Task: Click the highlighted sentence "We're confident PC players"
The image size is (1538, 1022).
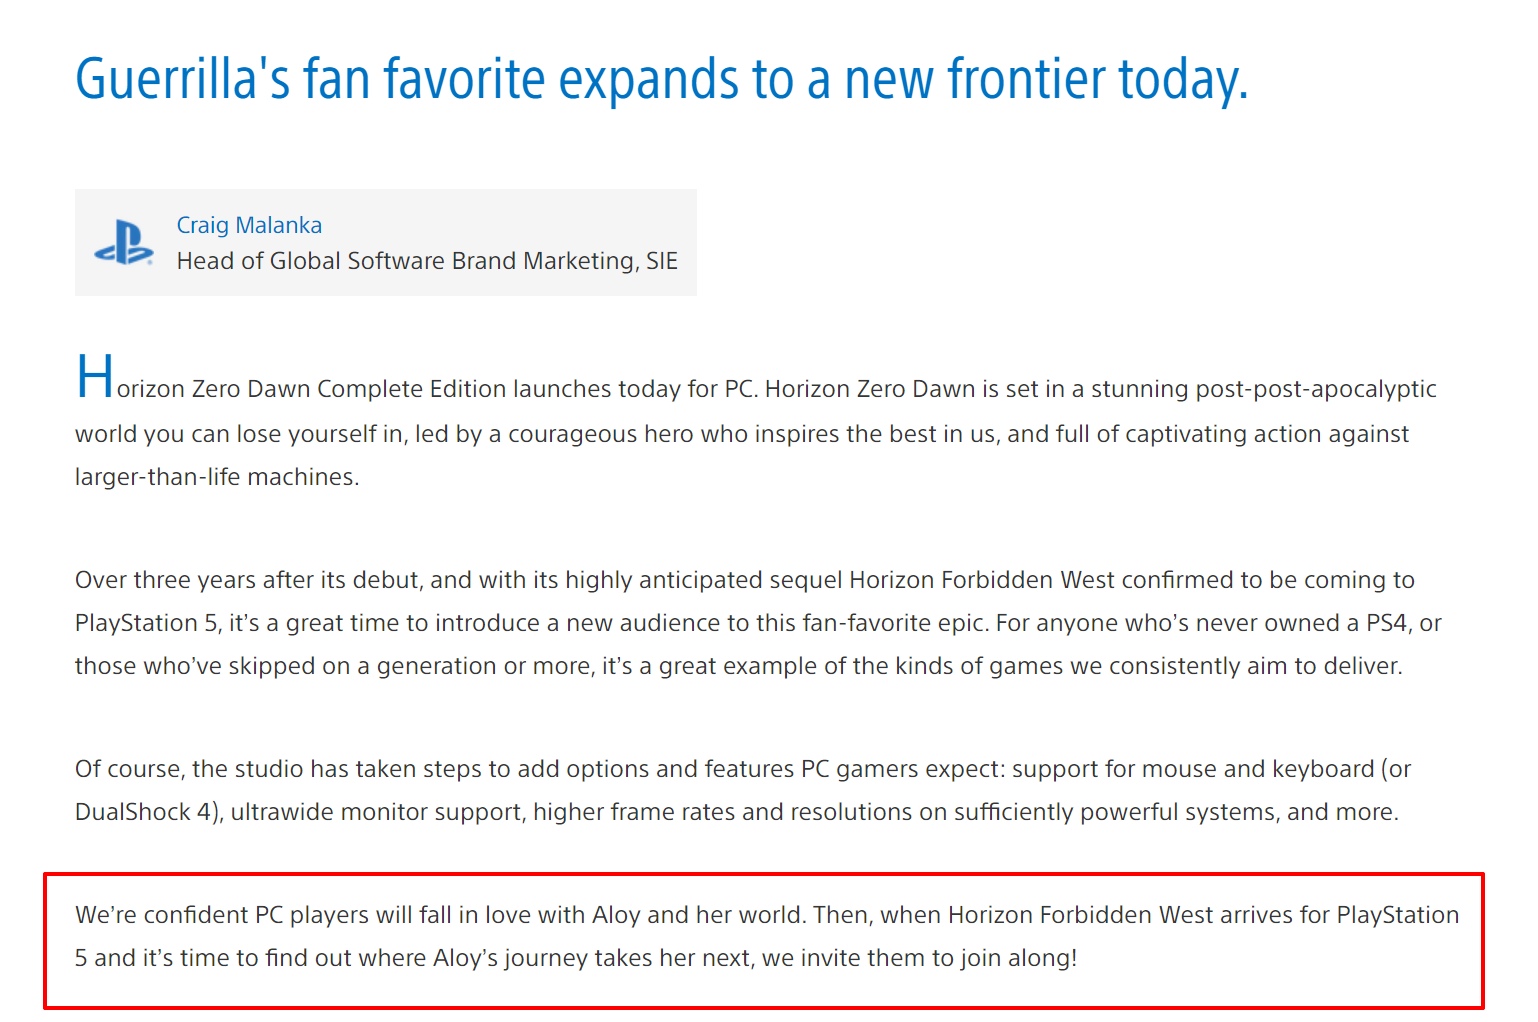Action: click(x=767, y=937)
